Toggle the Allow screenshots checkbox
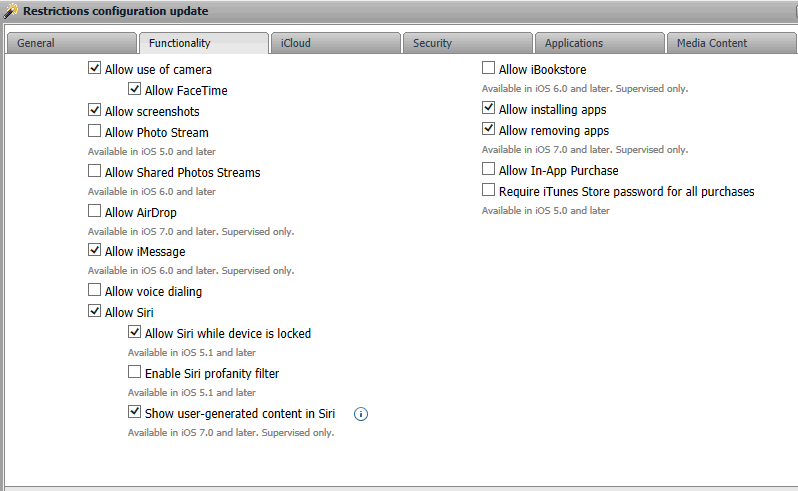 [95, 111]
